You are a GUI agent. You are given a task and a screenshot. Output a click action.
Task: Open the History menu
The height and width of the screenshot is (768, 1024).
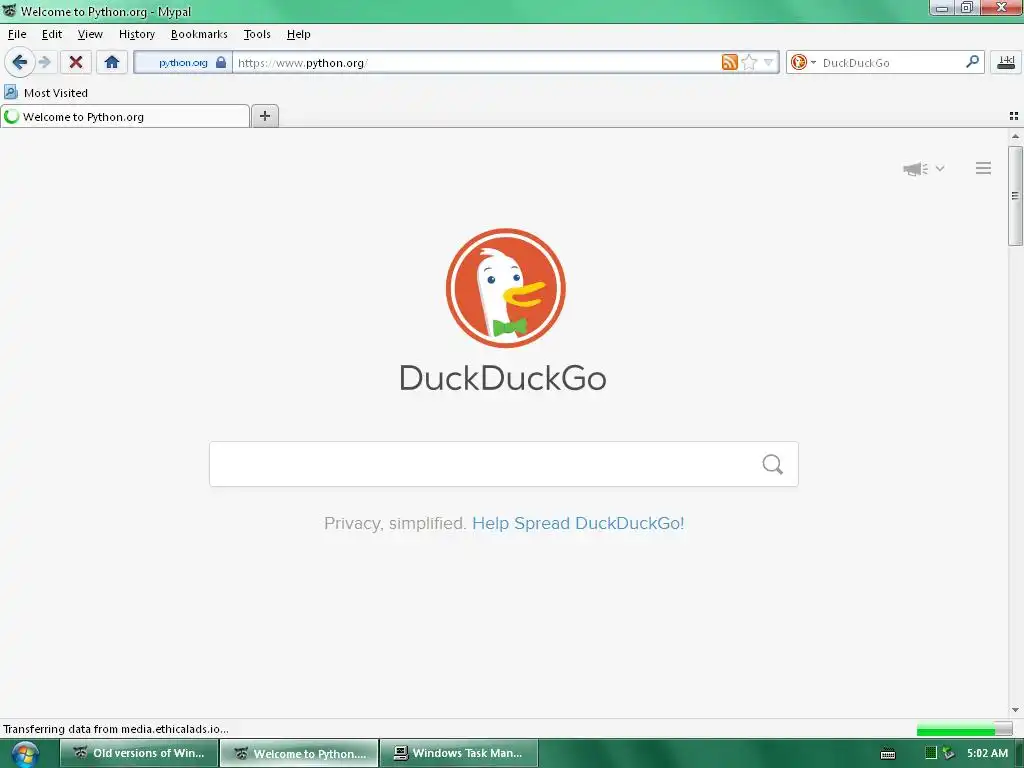[136, 34]
